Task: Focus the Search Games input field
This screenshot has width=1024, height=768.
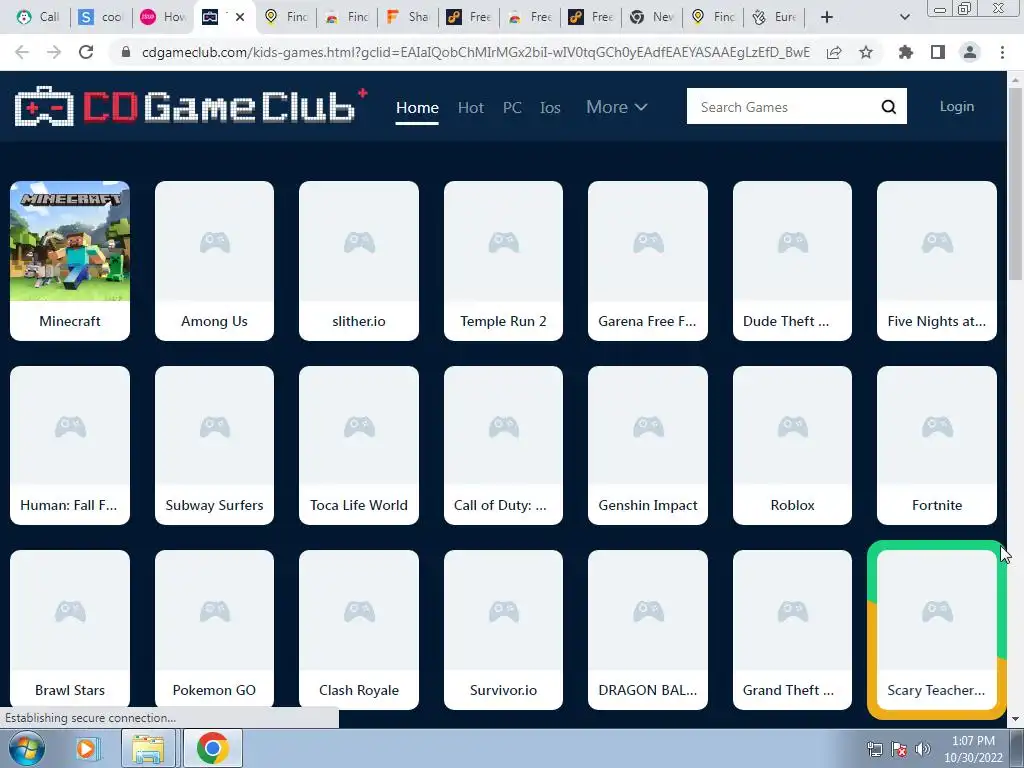Action: coord(784,106)
